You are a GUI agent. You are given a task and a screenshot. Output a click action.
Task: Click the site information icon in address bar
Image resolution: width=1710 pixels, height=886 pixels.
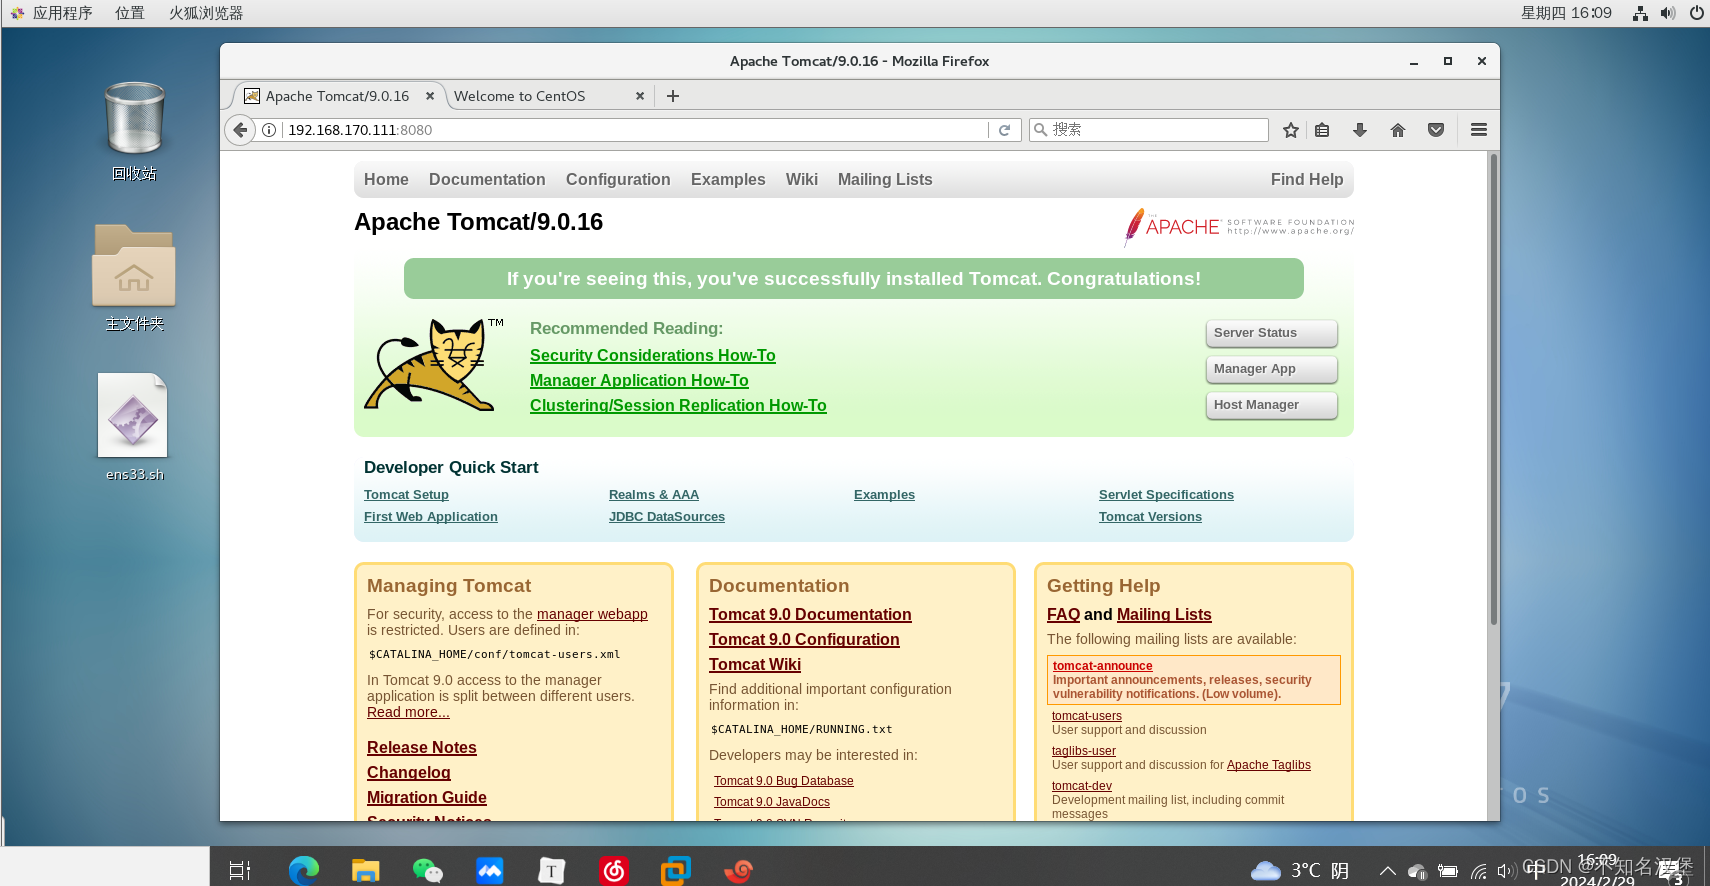(269, 130)
